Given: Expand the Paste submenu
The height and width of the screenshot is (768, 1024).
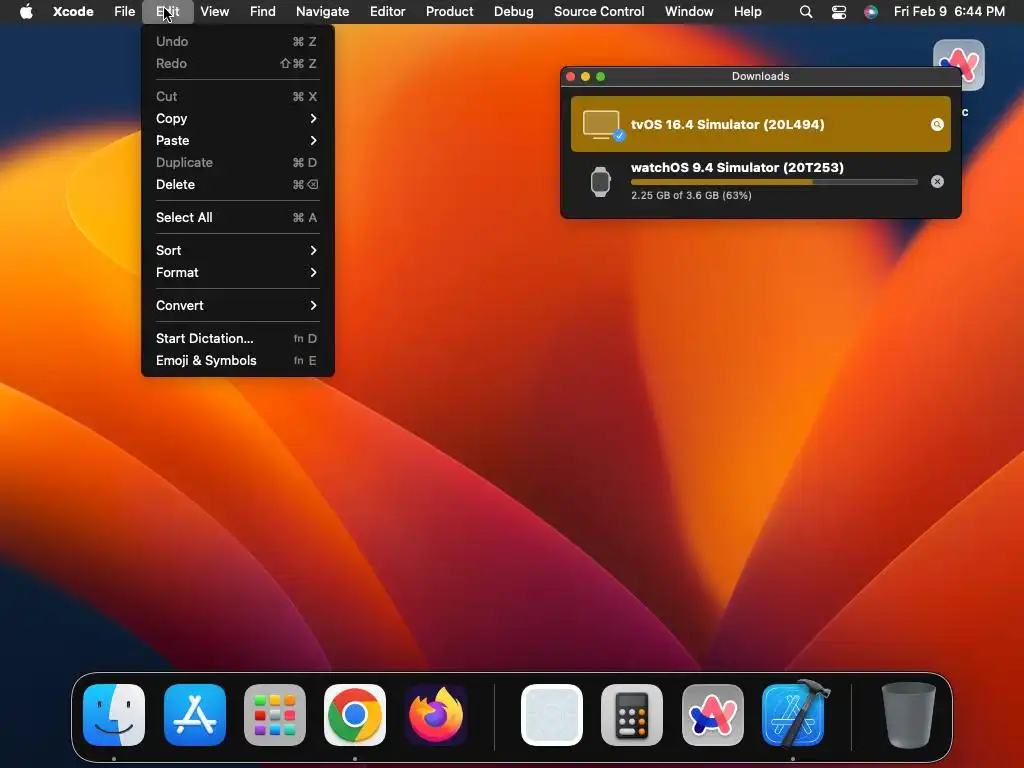Looking at the screenshot, I should 237,140.
